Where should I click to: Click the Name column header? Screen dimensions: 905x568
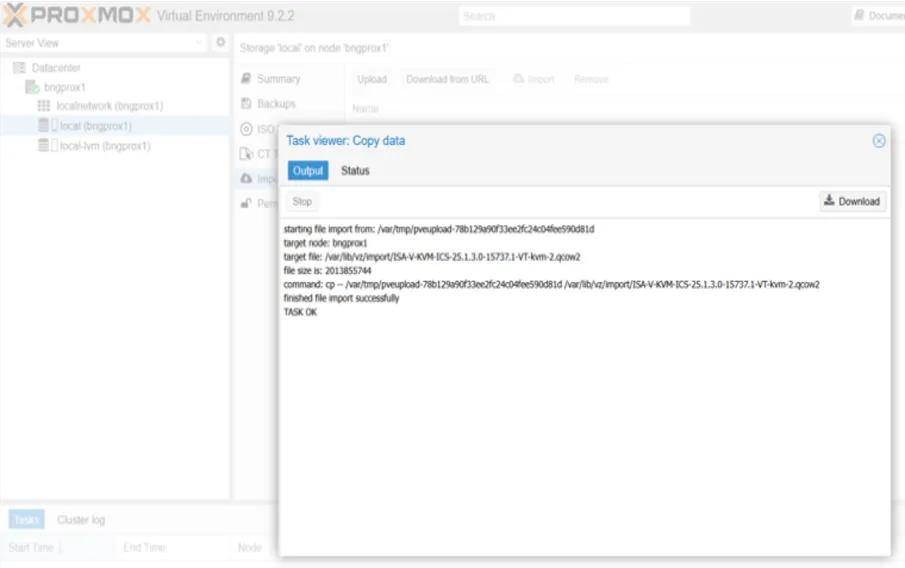365,109
